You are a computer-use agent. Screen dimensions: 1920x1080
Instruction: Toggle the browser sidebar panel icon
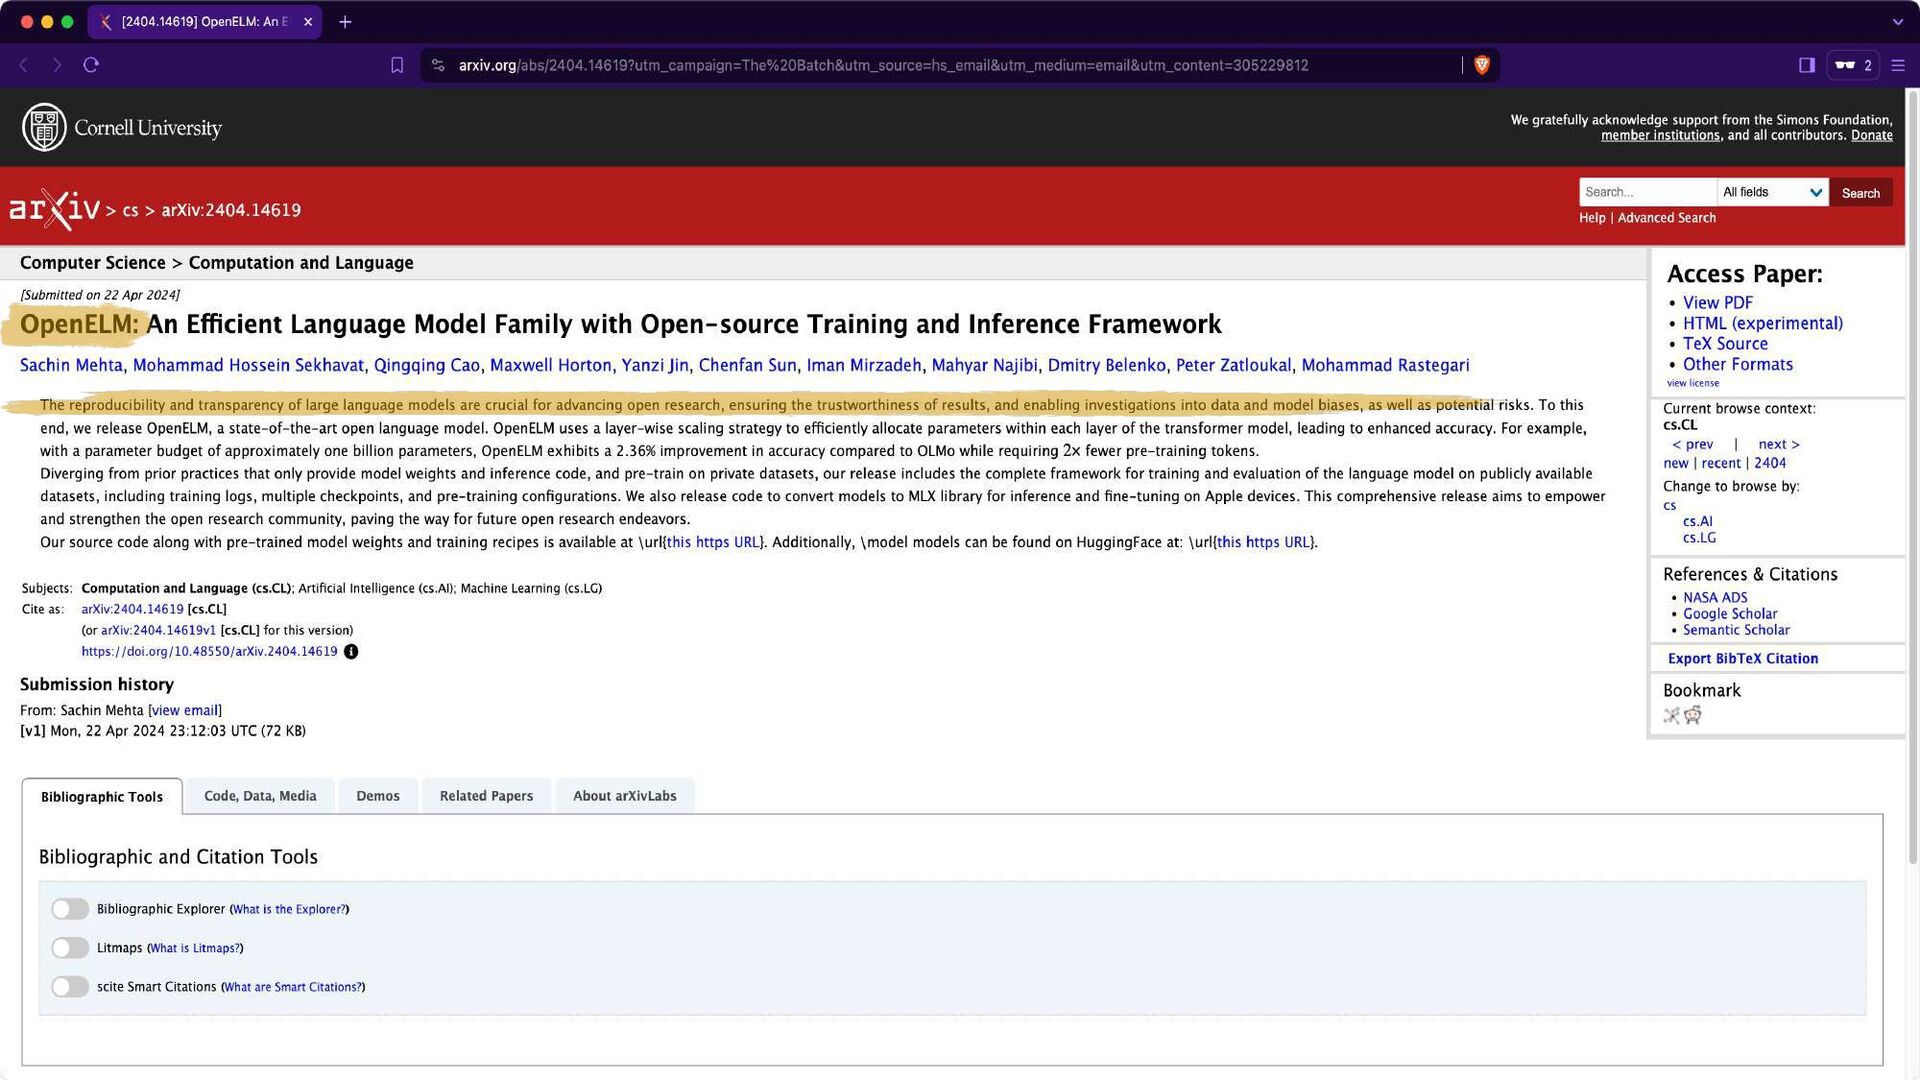coord(1807,65)
